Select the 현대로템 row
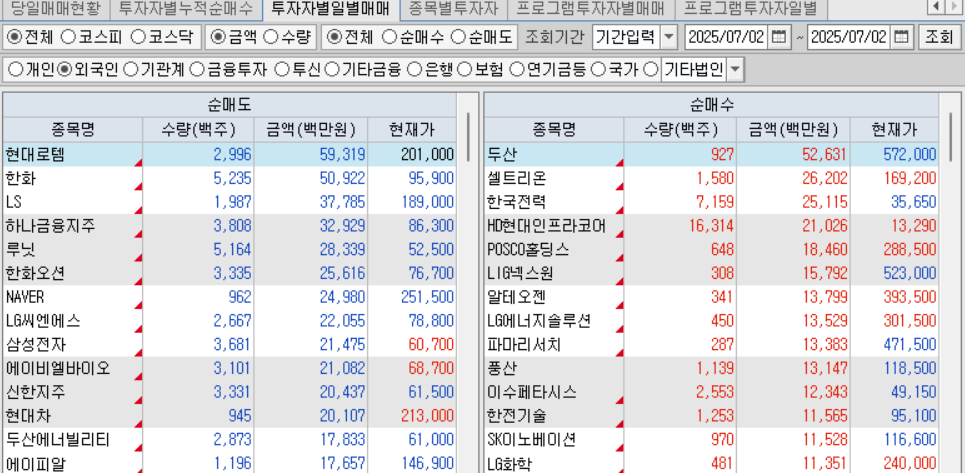Image resolution: width=965 pixels, height=473 pixels. click(x=230, y=154)
